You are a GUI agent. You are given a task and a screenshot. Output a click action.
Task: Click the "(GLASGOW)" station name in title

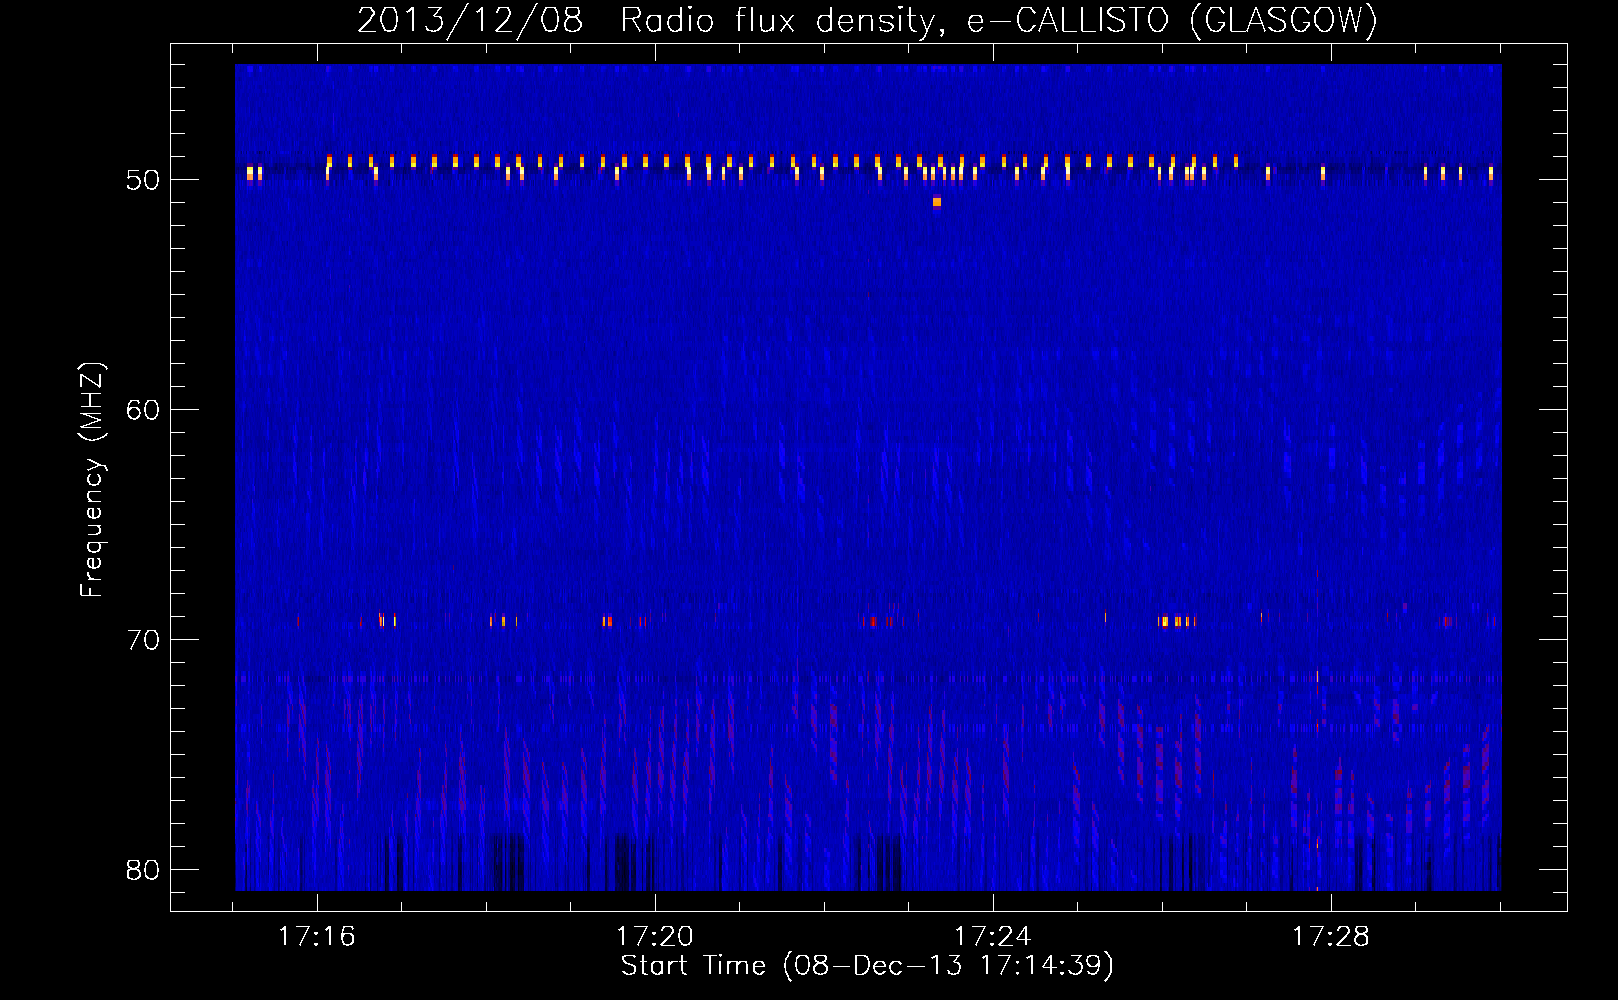pyautogui.click(x=1283, y=20)
